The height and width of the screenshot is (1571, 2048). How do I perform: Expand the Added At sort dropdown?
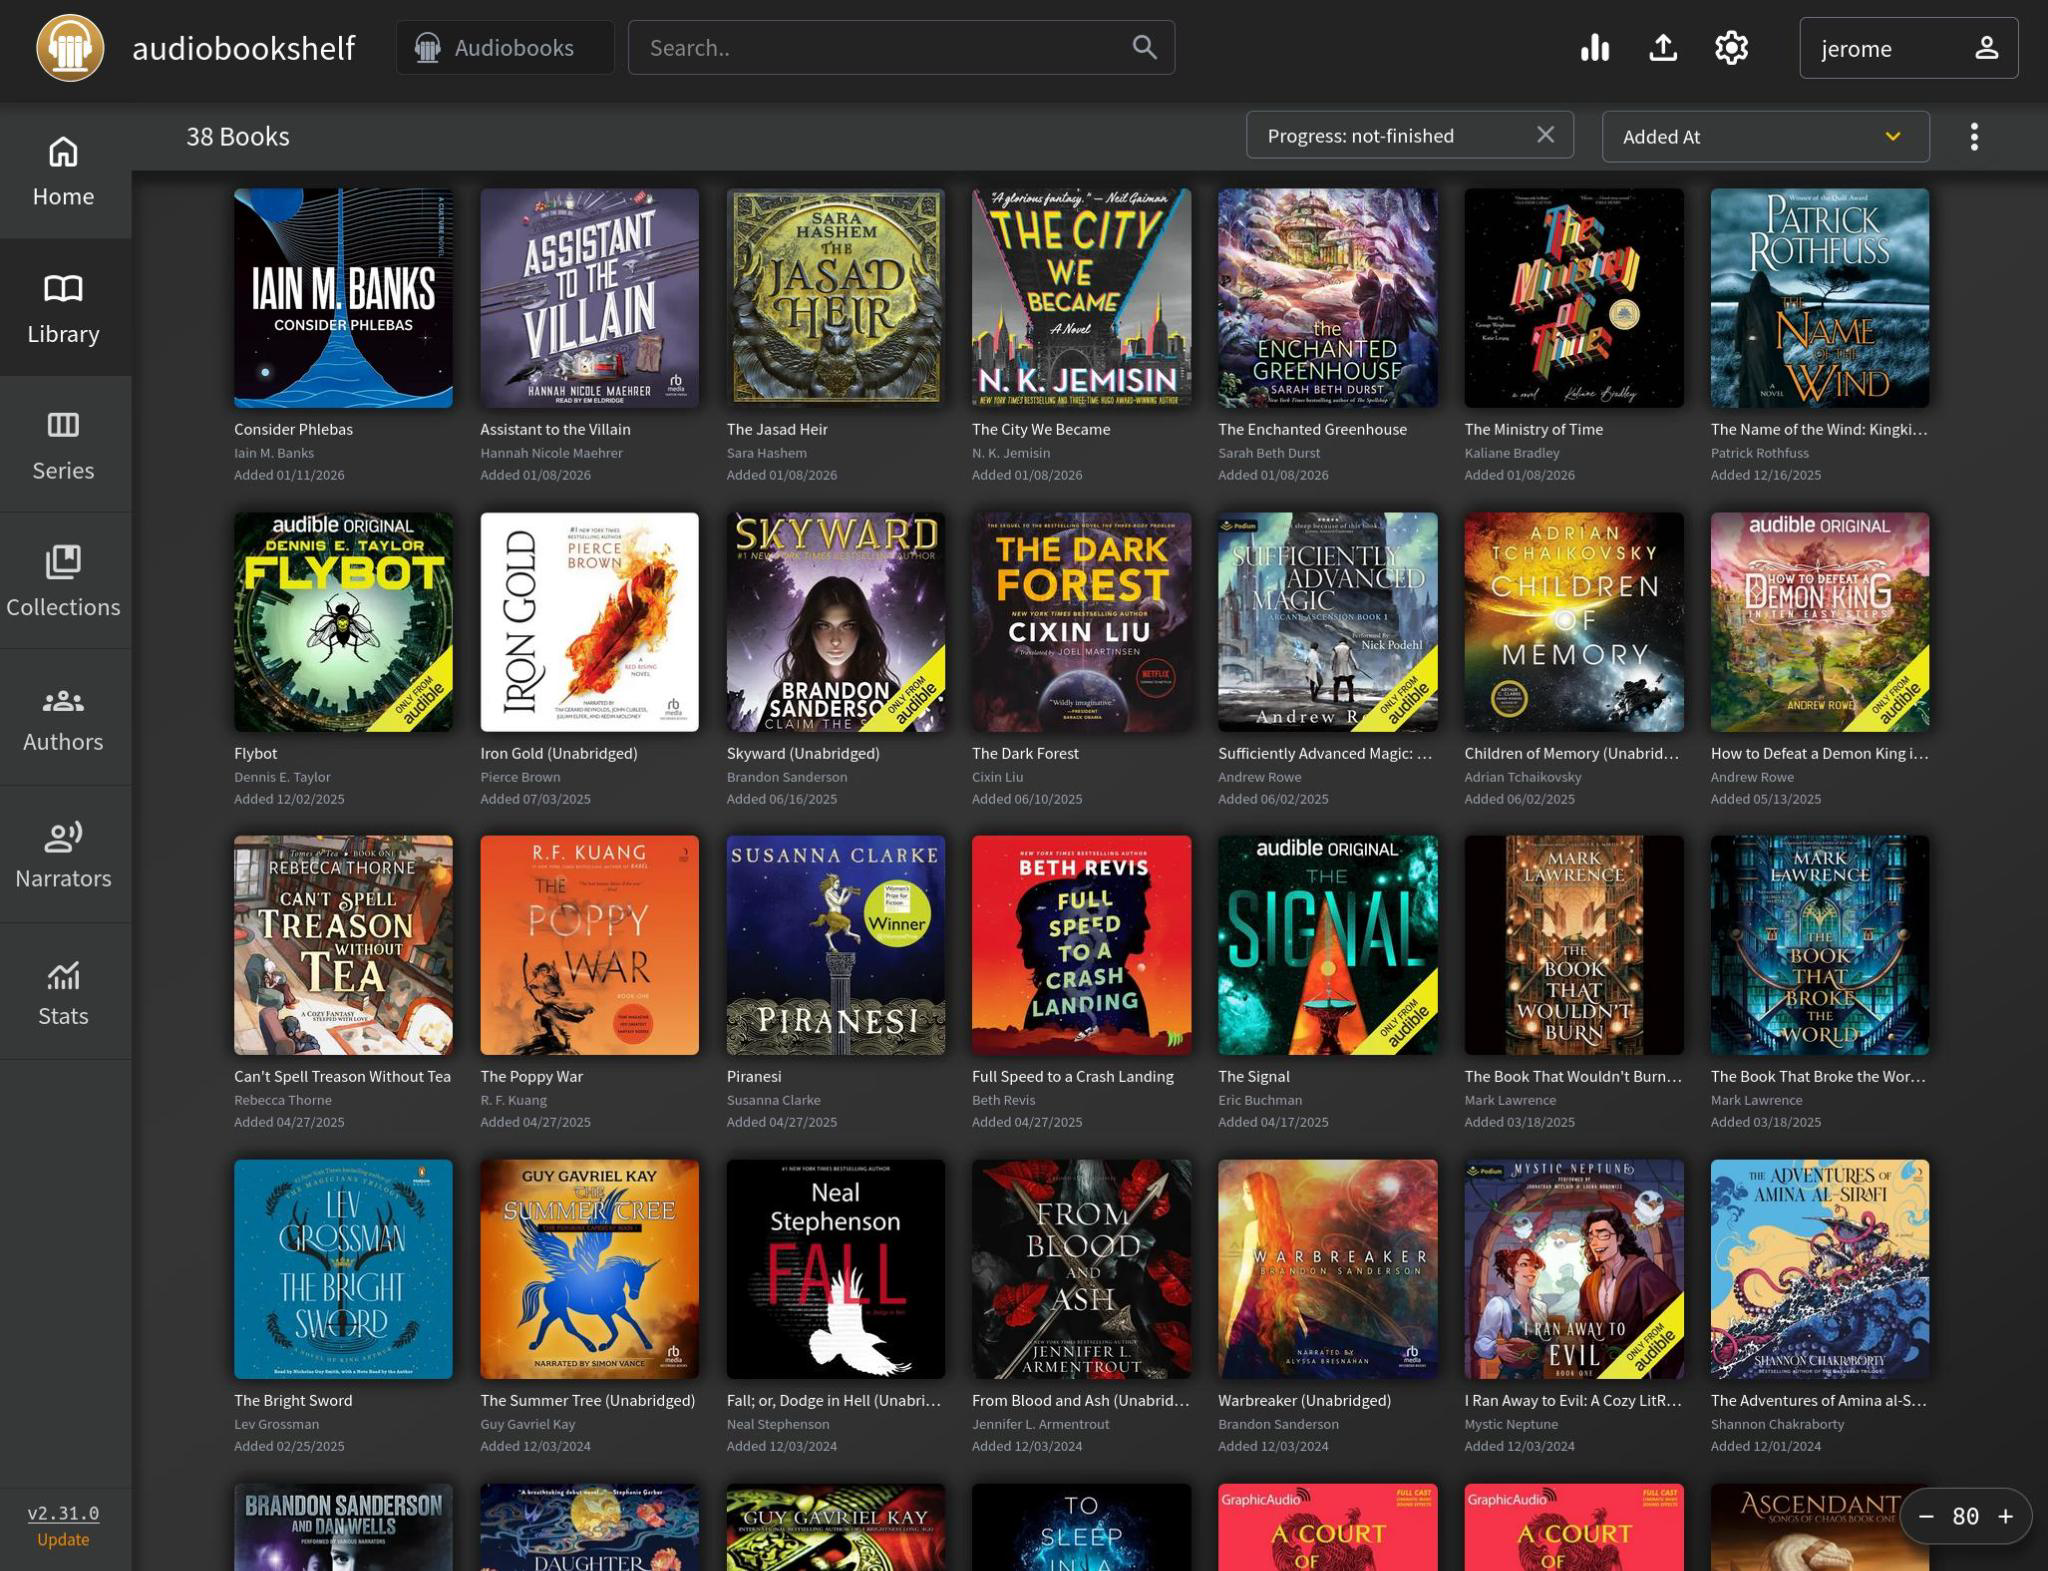tap(1764, 137)
